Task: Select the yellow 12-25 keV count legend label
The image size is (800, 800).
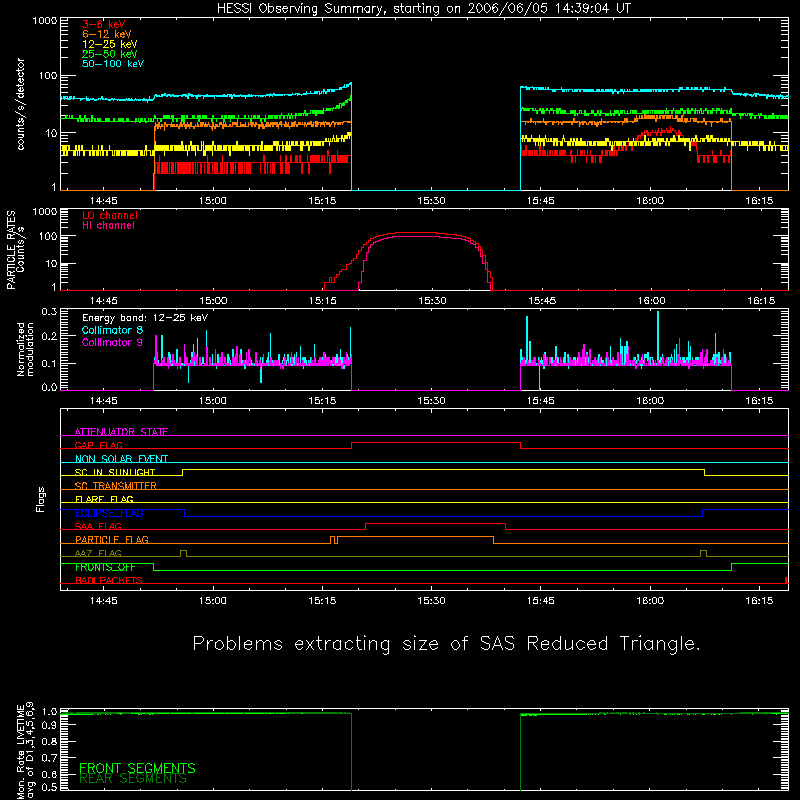Action: point(110,44)
